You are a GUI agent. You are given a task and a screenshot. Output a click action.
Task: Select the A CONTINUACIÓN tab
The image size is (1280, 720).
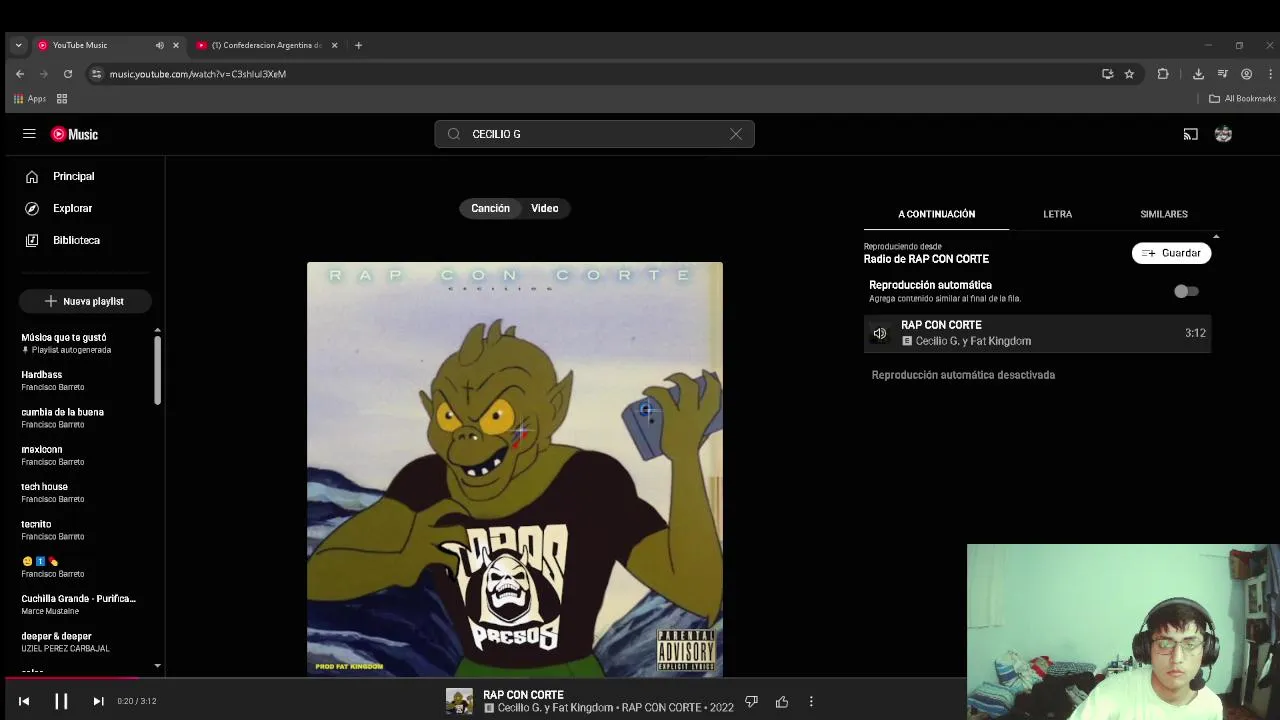pos(936,214)
